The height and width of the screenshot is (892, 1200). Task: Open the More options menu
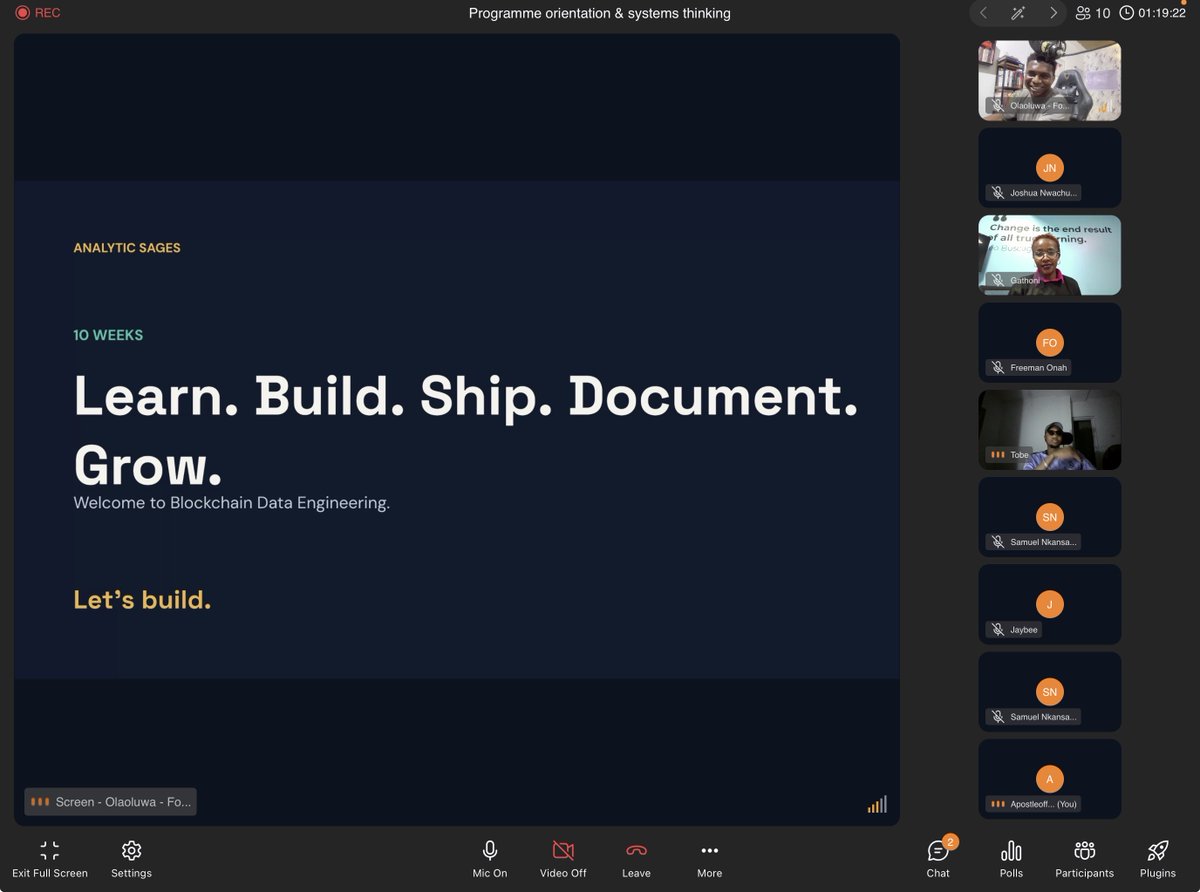(x=709, y=859)
